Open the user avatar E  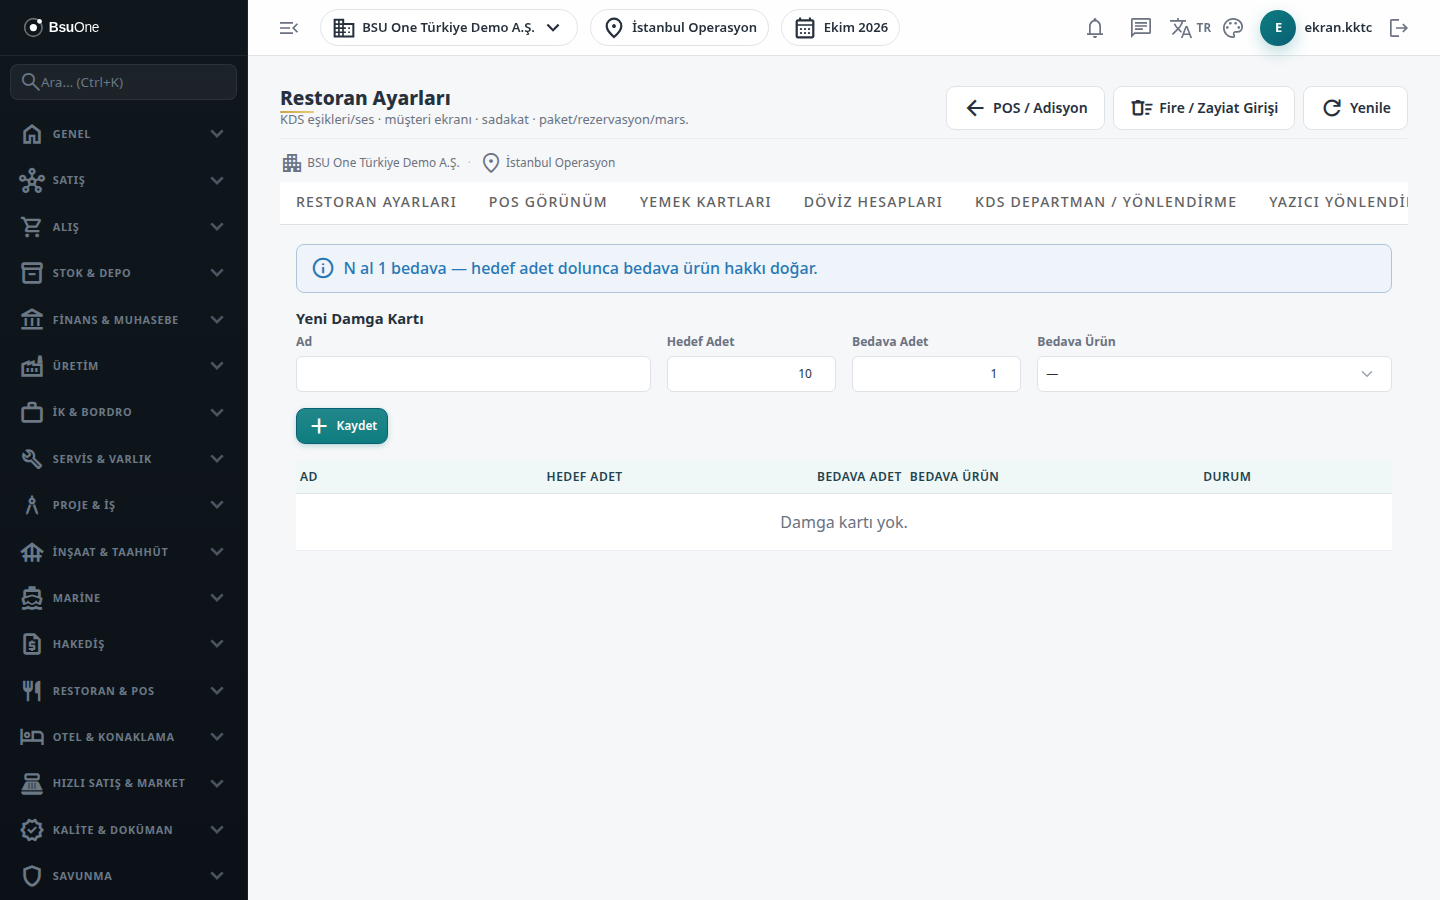point(1278,28)
